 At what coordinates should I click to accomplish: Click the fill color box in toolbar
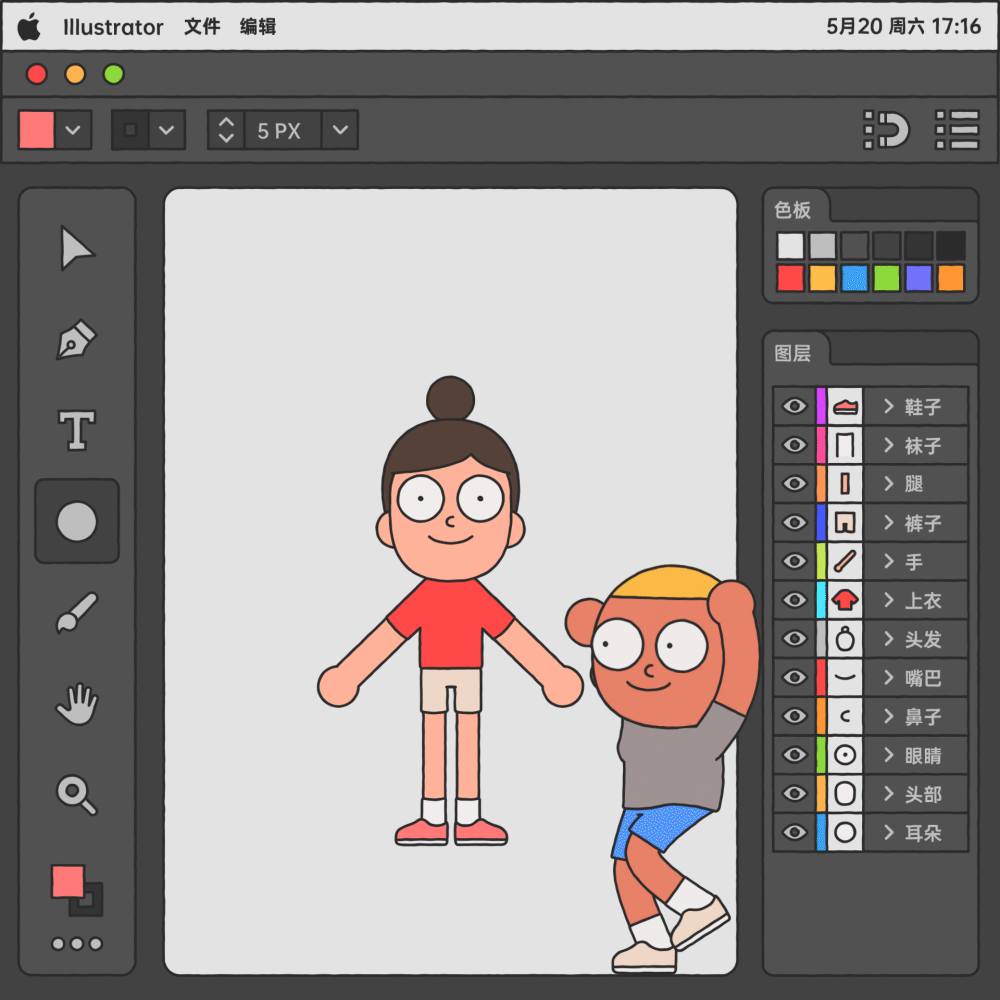point(36,130)
